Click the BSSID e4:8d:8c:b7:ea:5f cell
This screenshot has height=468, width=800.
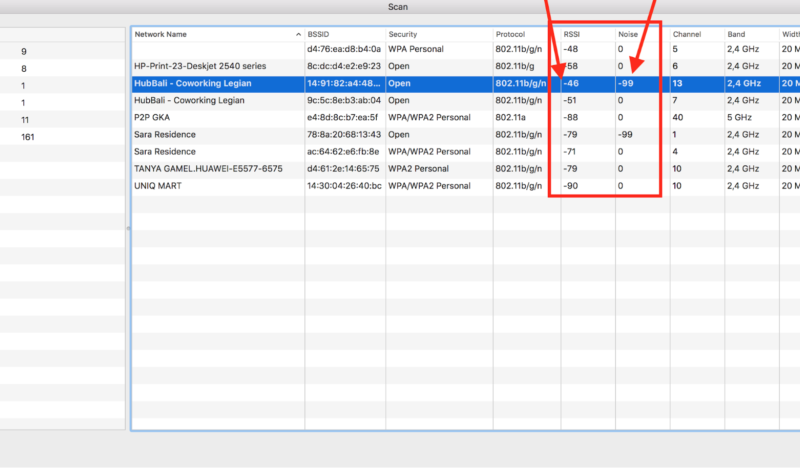(x=342, y=117)
